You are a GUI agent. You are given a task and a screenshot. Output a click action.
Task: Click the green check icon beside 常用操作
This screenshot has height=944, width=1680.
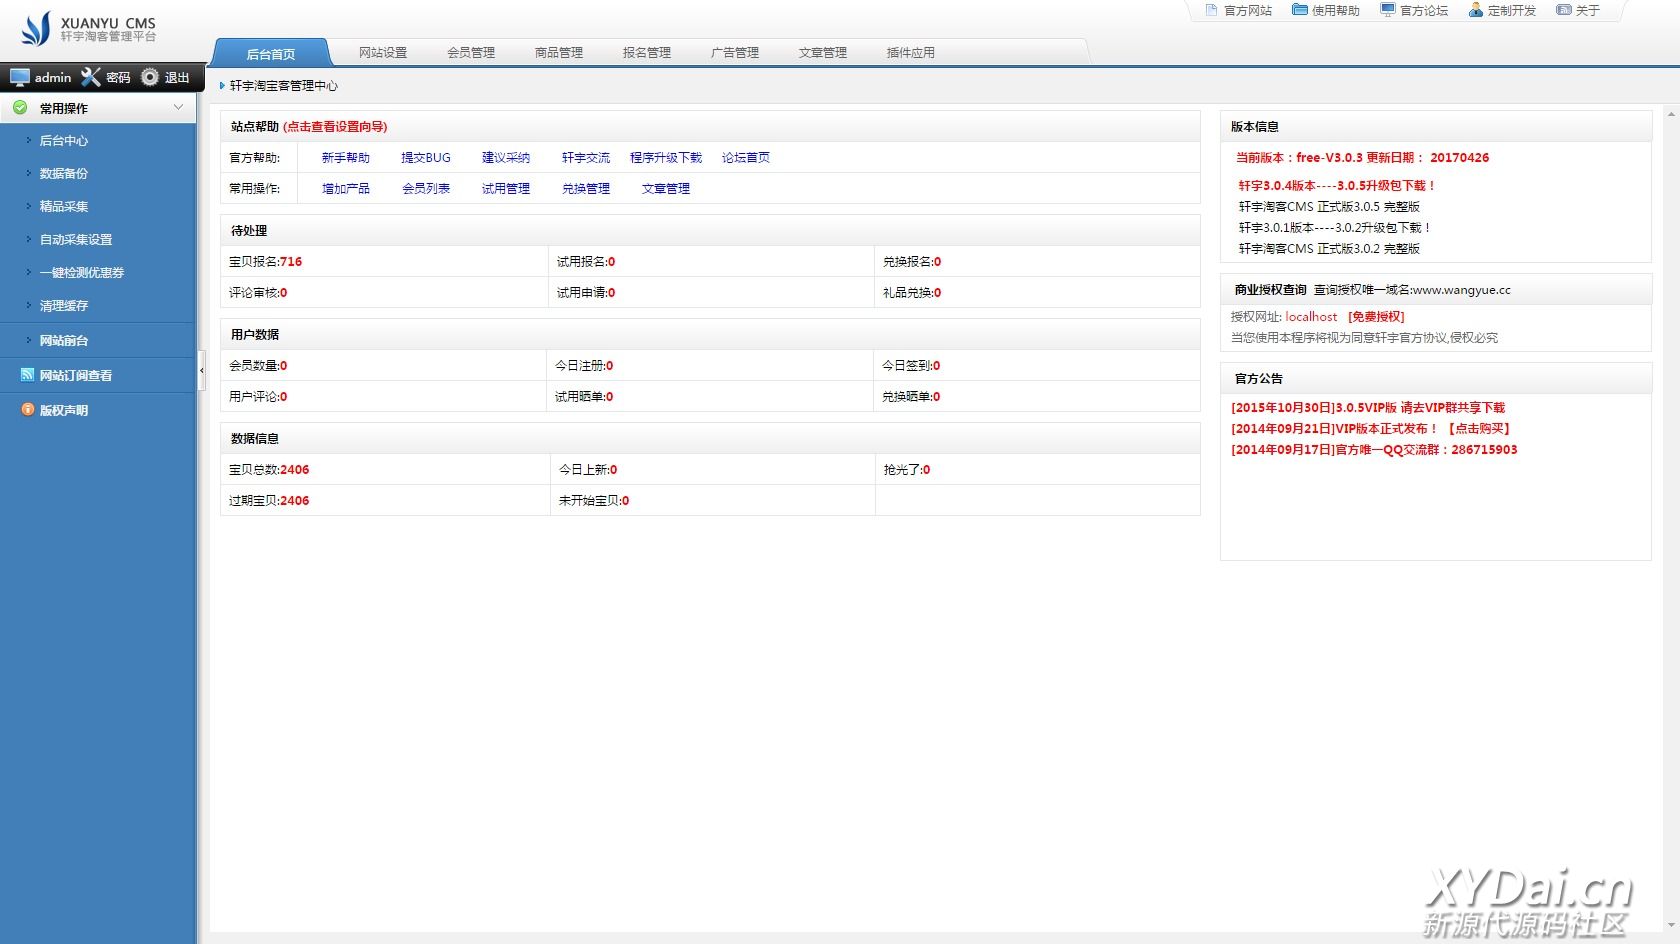coord(20,107)
